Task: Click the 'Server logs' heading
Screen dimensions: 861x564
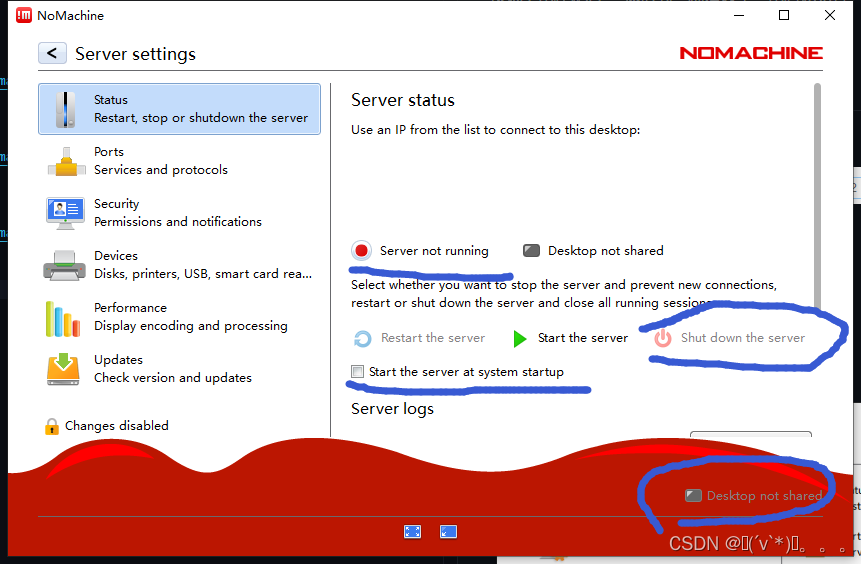Action: [392, 409]
